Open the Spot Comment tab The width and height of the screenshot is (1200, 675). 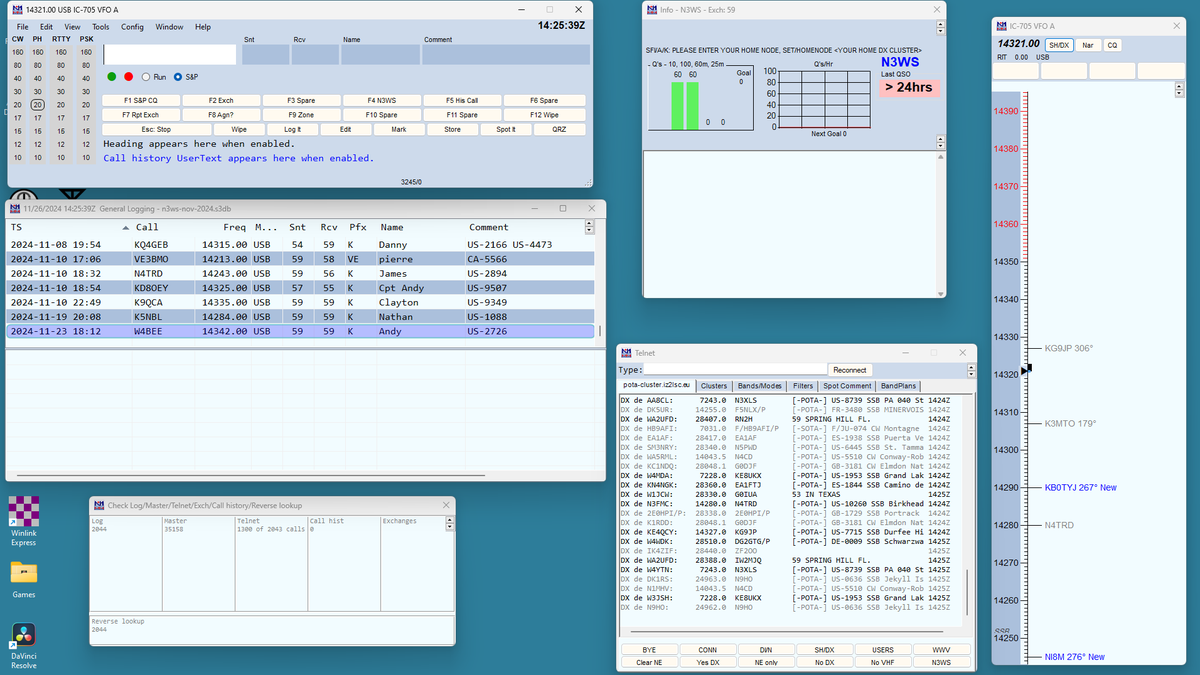click(x=847, y=385)
